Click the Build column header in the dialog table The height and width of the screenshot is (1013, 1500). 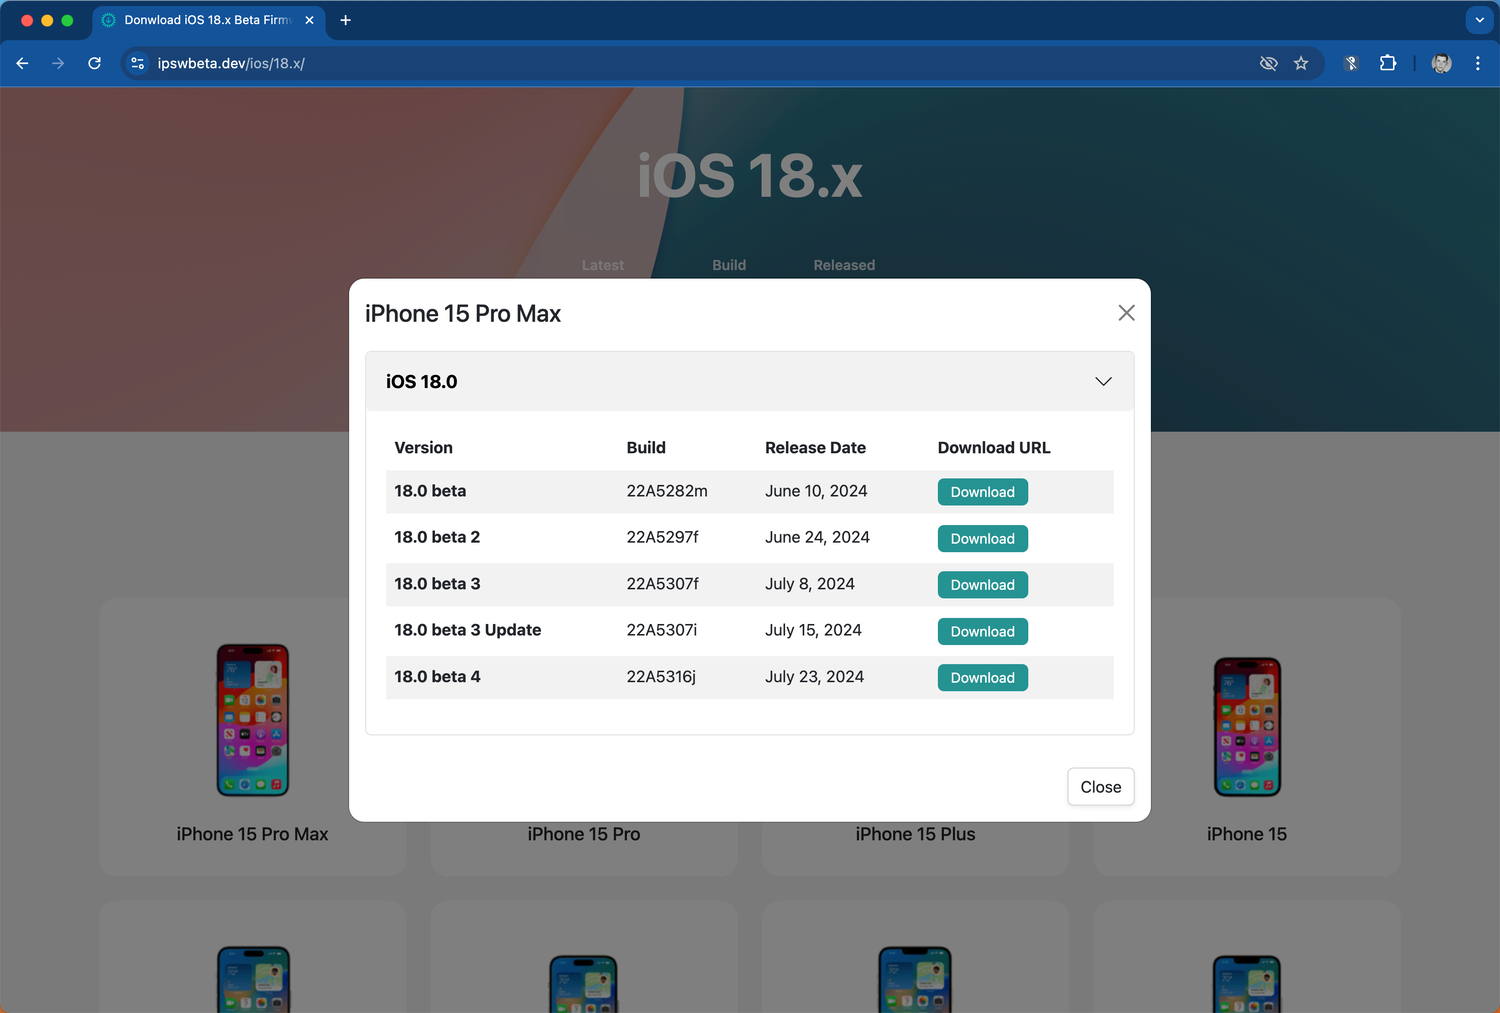[646, 448]
